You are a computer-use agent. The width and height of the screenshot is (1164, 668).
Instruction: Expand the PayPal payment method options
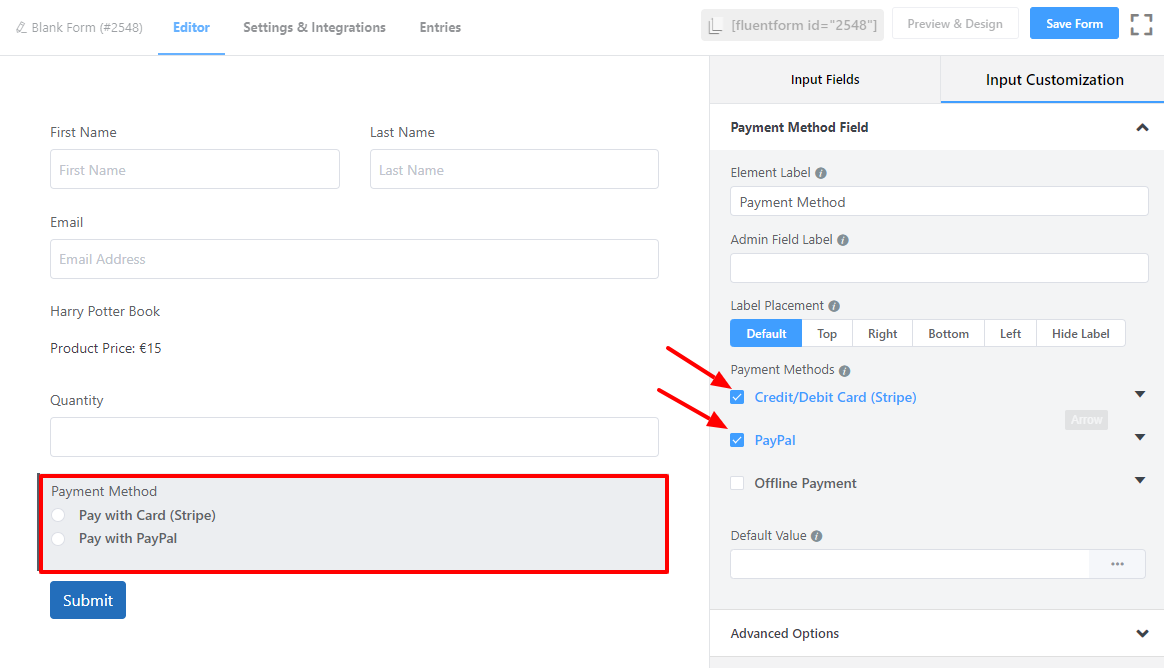[x=1140, y=437]
